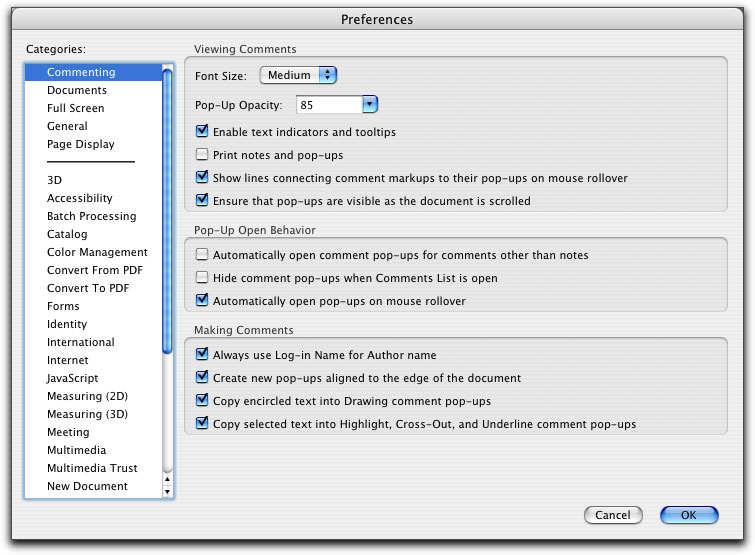Click the Pop-Up Opacity dropdown arrow
Viewport: 755px width, 555px height.
coord(369,104)
